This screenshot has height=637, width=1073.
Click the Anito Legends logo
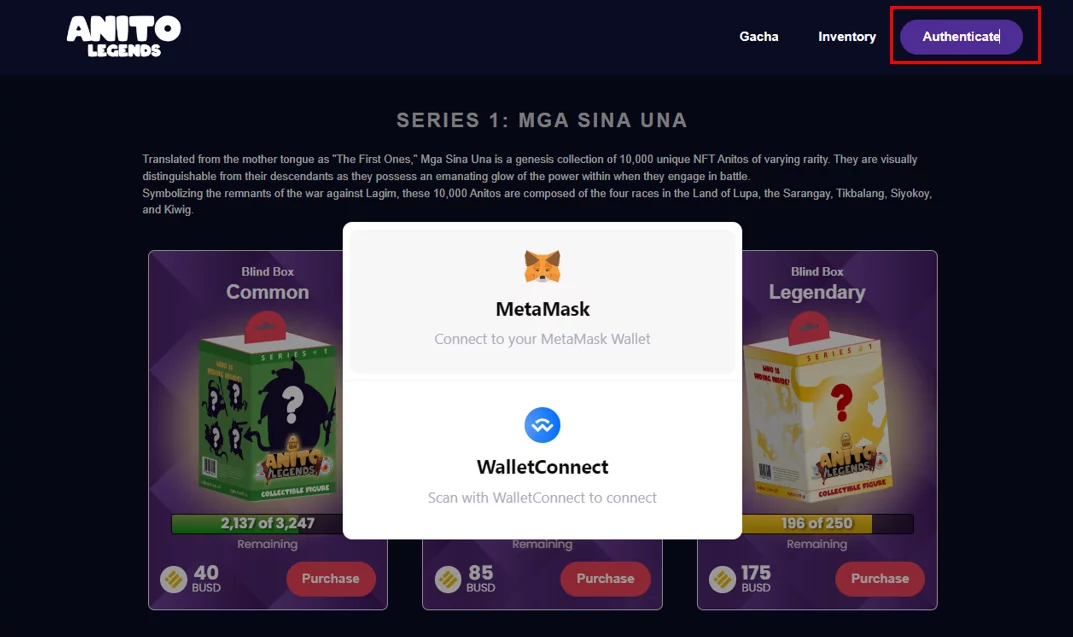[124, 36]
